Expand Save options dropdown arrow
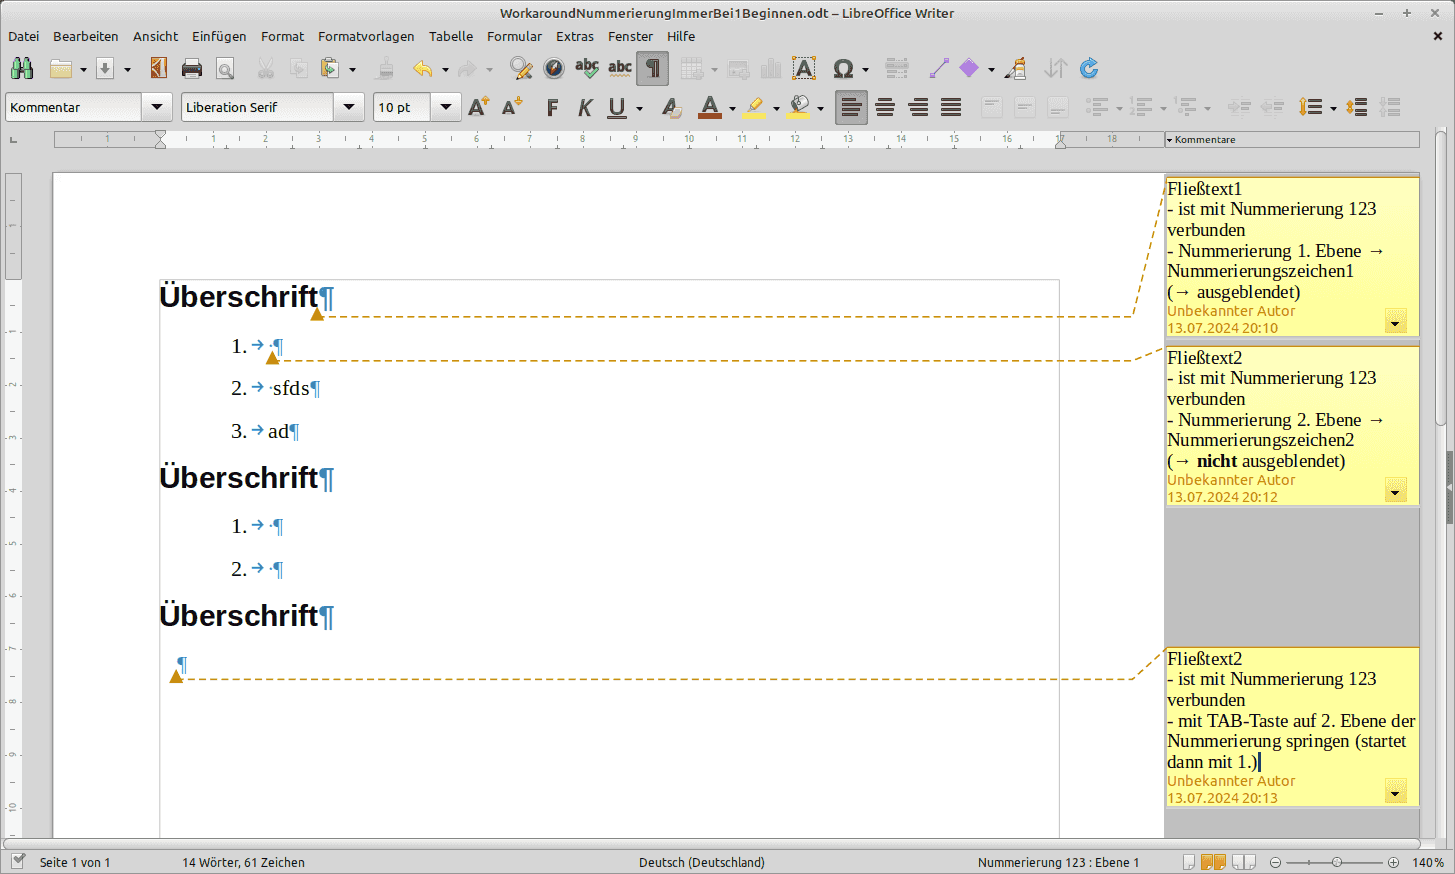The height and width of the screenshot is (874, 1455). coord(127,69)
